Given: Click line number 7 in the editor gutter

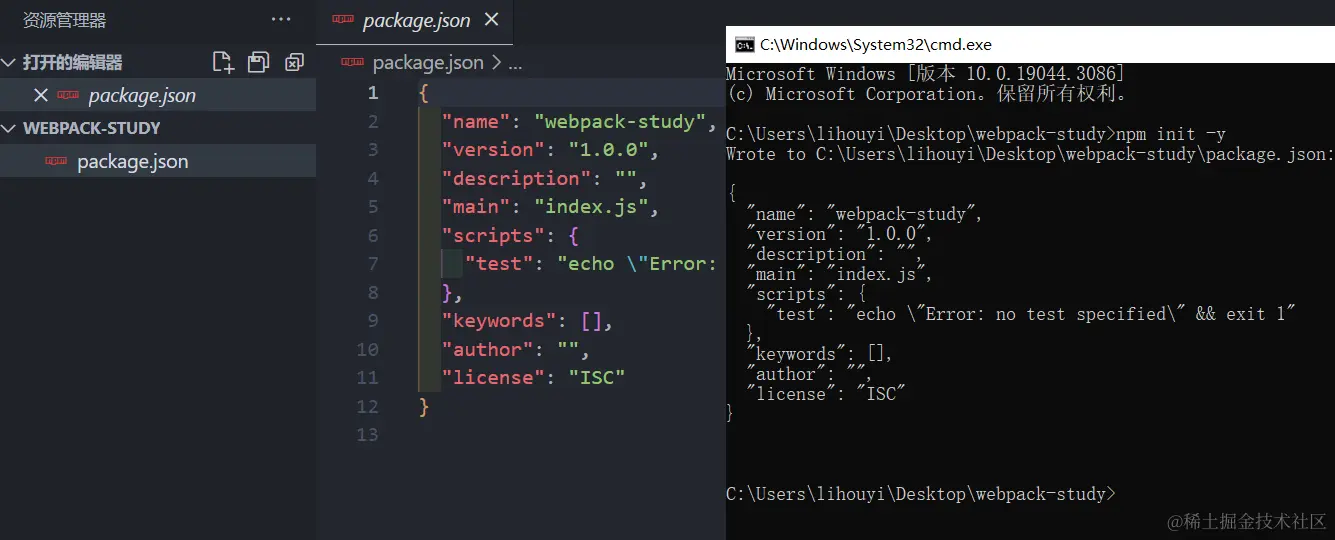Looking at the screenshot, I should pyautogui.click(x=373, y=264).
